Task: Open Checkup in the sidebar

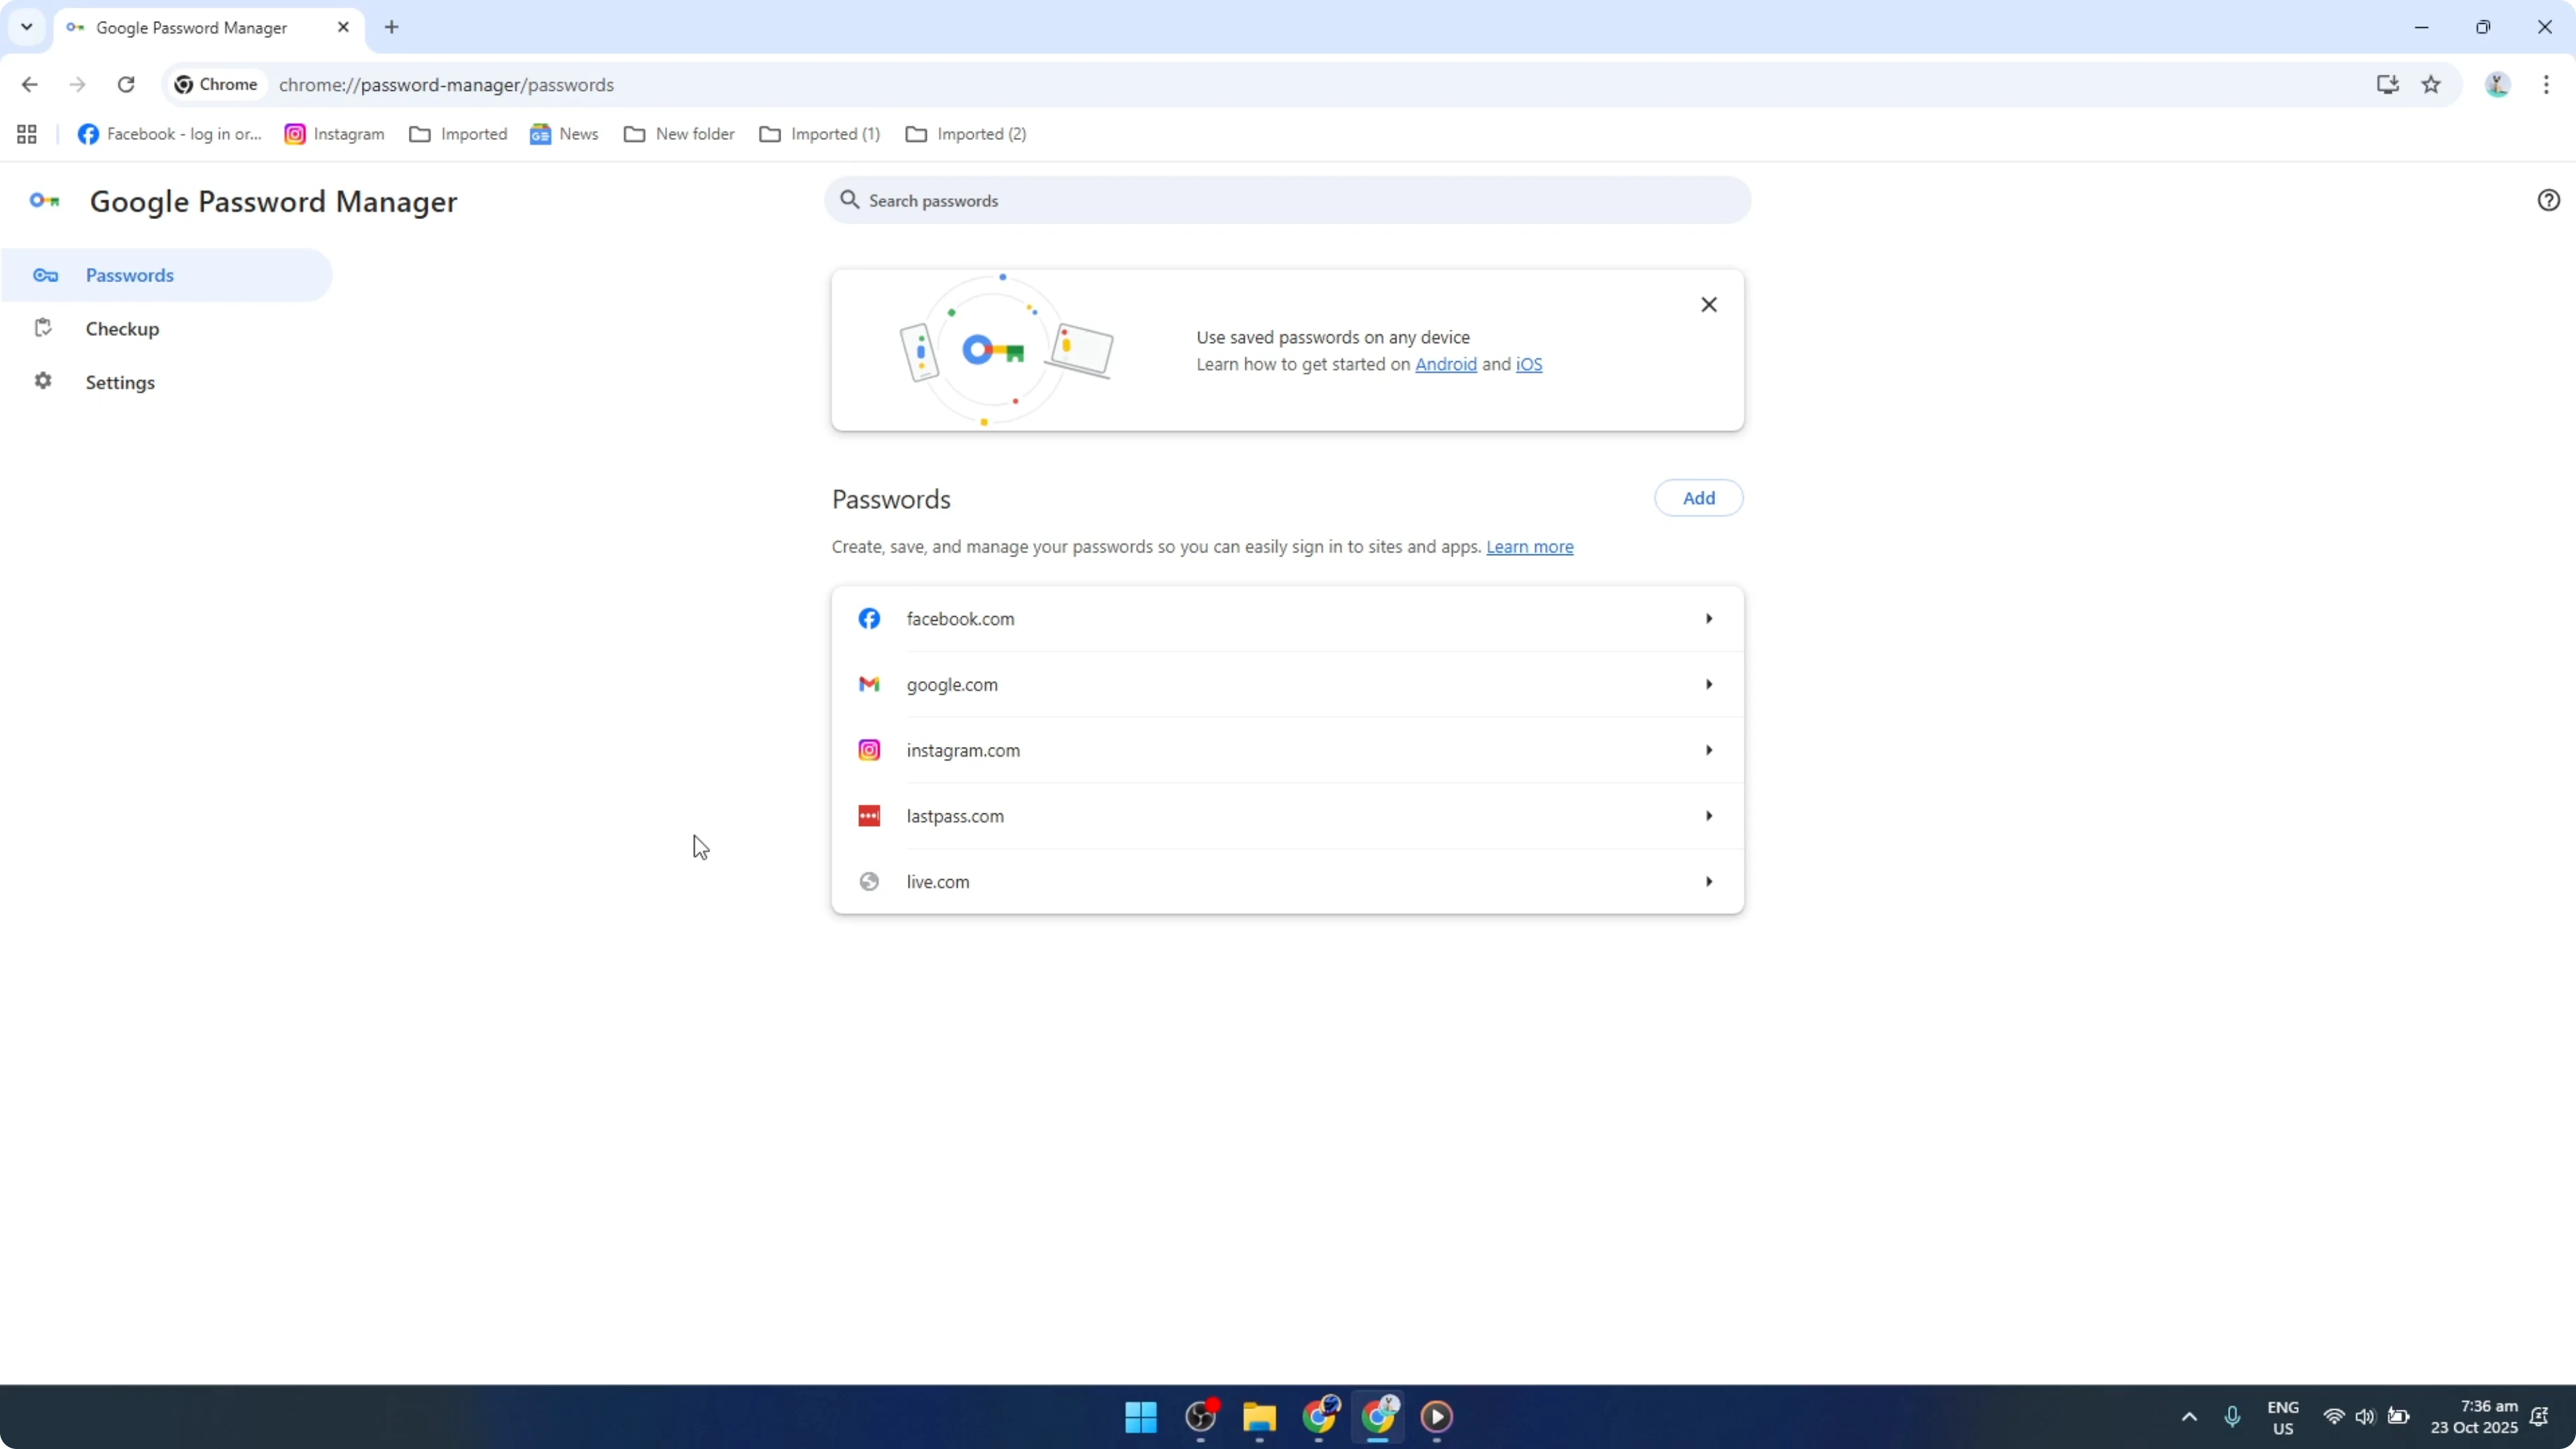Action: click(x=166, y=328)
